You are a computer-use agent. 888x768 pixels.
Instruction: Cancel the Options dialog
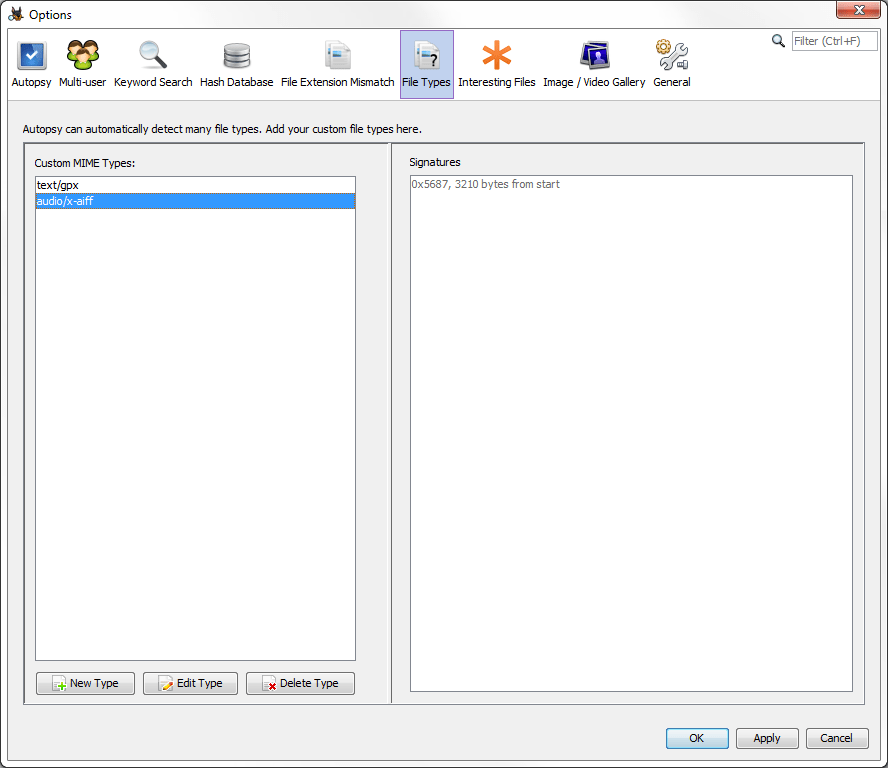[836, 738]
